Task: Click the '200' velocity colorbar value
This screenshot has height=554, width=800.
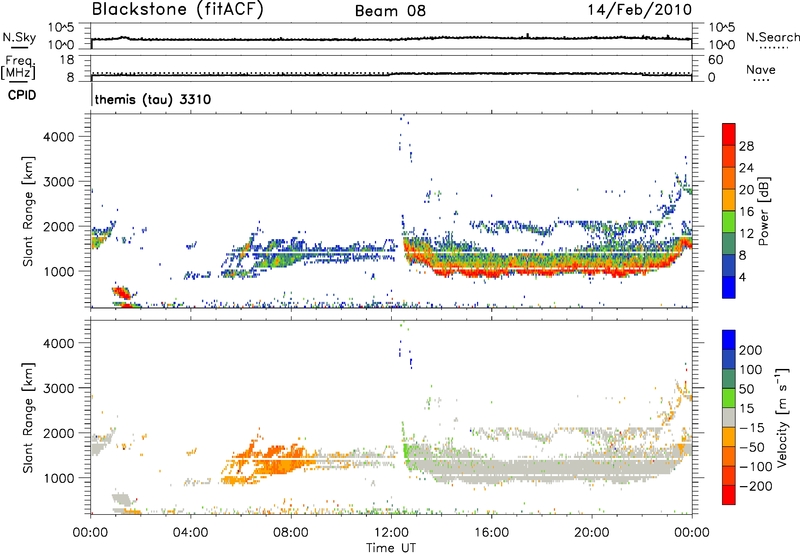Action: (x=751, y=350)
